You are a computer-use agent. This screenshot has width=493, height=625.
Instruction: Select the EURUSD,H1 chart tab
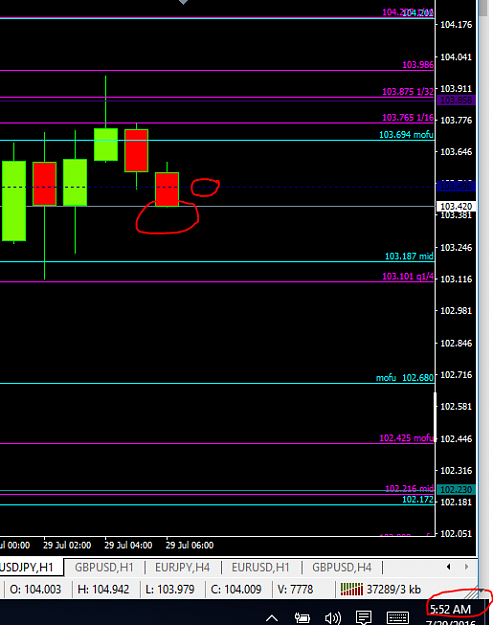261,567
